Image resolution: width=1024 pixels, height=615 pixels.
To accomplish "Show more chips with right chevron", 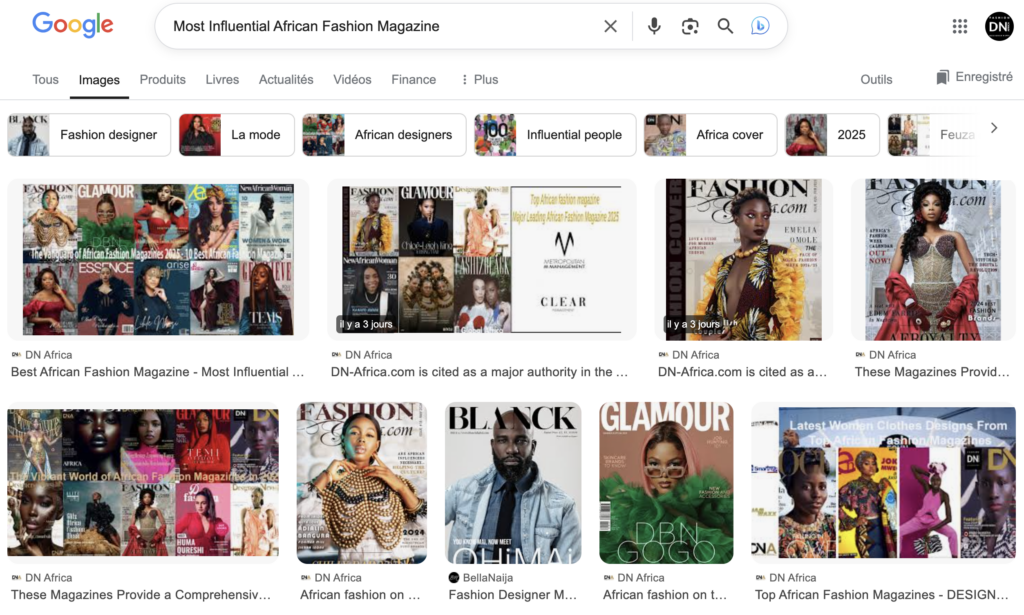I will pyautogui.click(x=994, y=128).
